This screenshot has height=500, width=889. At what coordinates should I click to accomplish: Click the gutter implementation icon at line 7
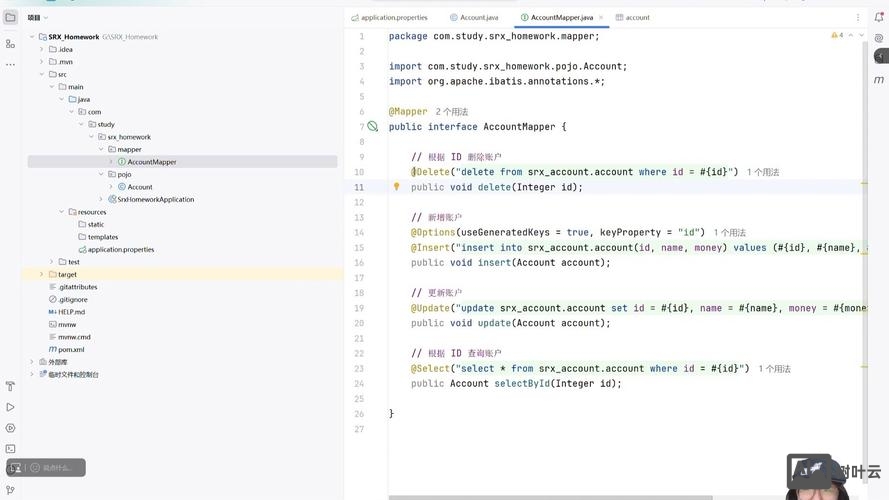(x=372, y=127)
